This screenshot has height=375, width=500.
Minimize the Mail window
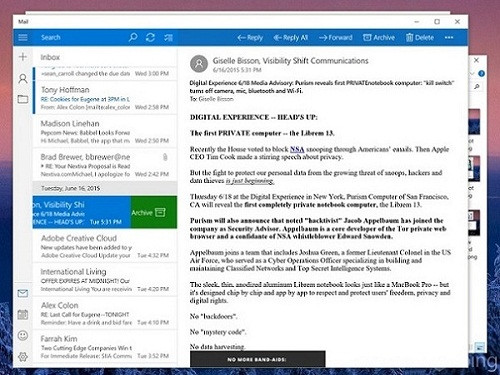pos(417,22)
